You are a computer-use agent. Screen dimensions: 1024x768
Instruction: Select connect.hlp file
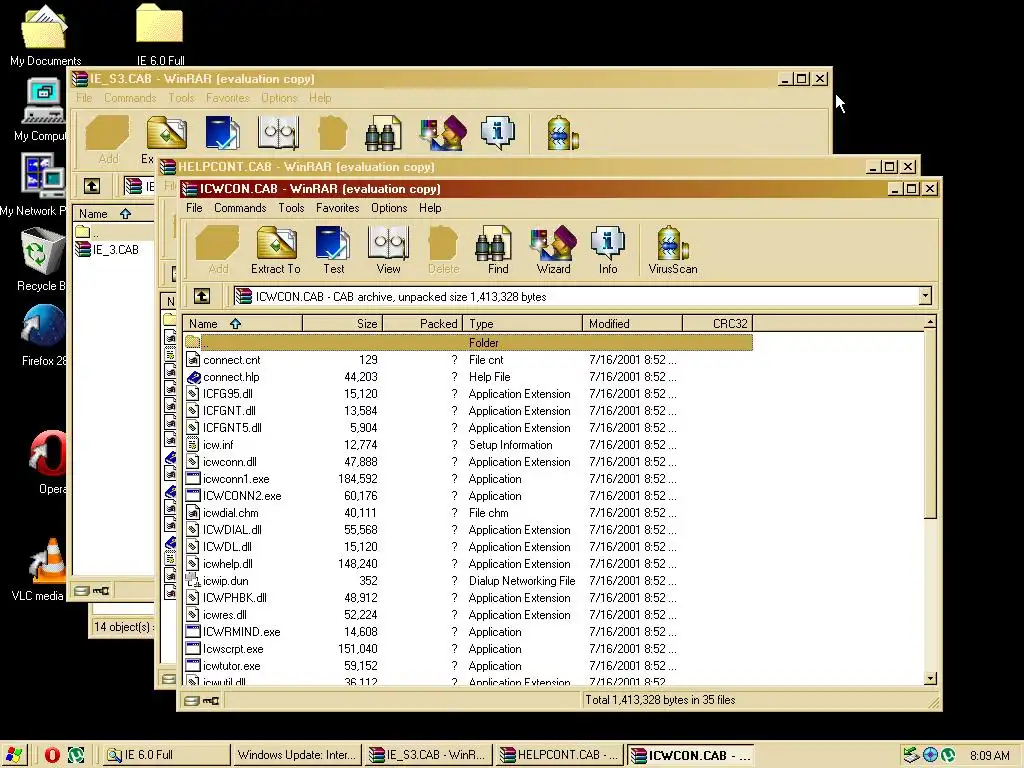tap(468, 377)
